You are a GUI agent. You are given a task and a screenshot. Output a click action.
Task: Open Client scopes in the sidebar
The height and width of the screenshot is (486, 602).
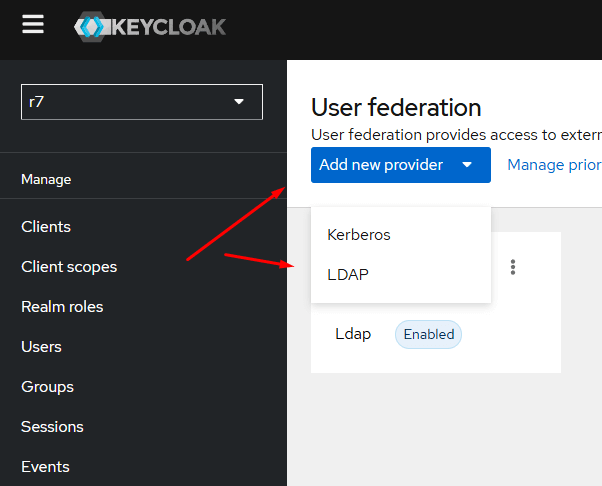pyautogui.click(x=69, y=267)
